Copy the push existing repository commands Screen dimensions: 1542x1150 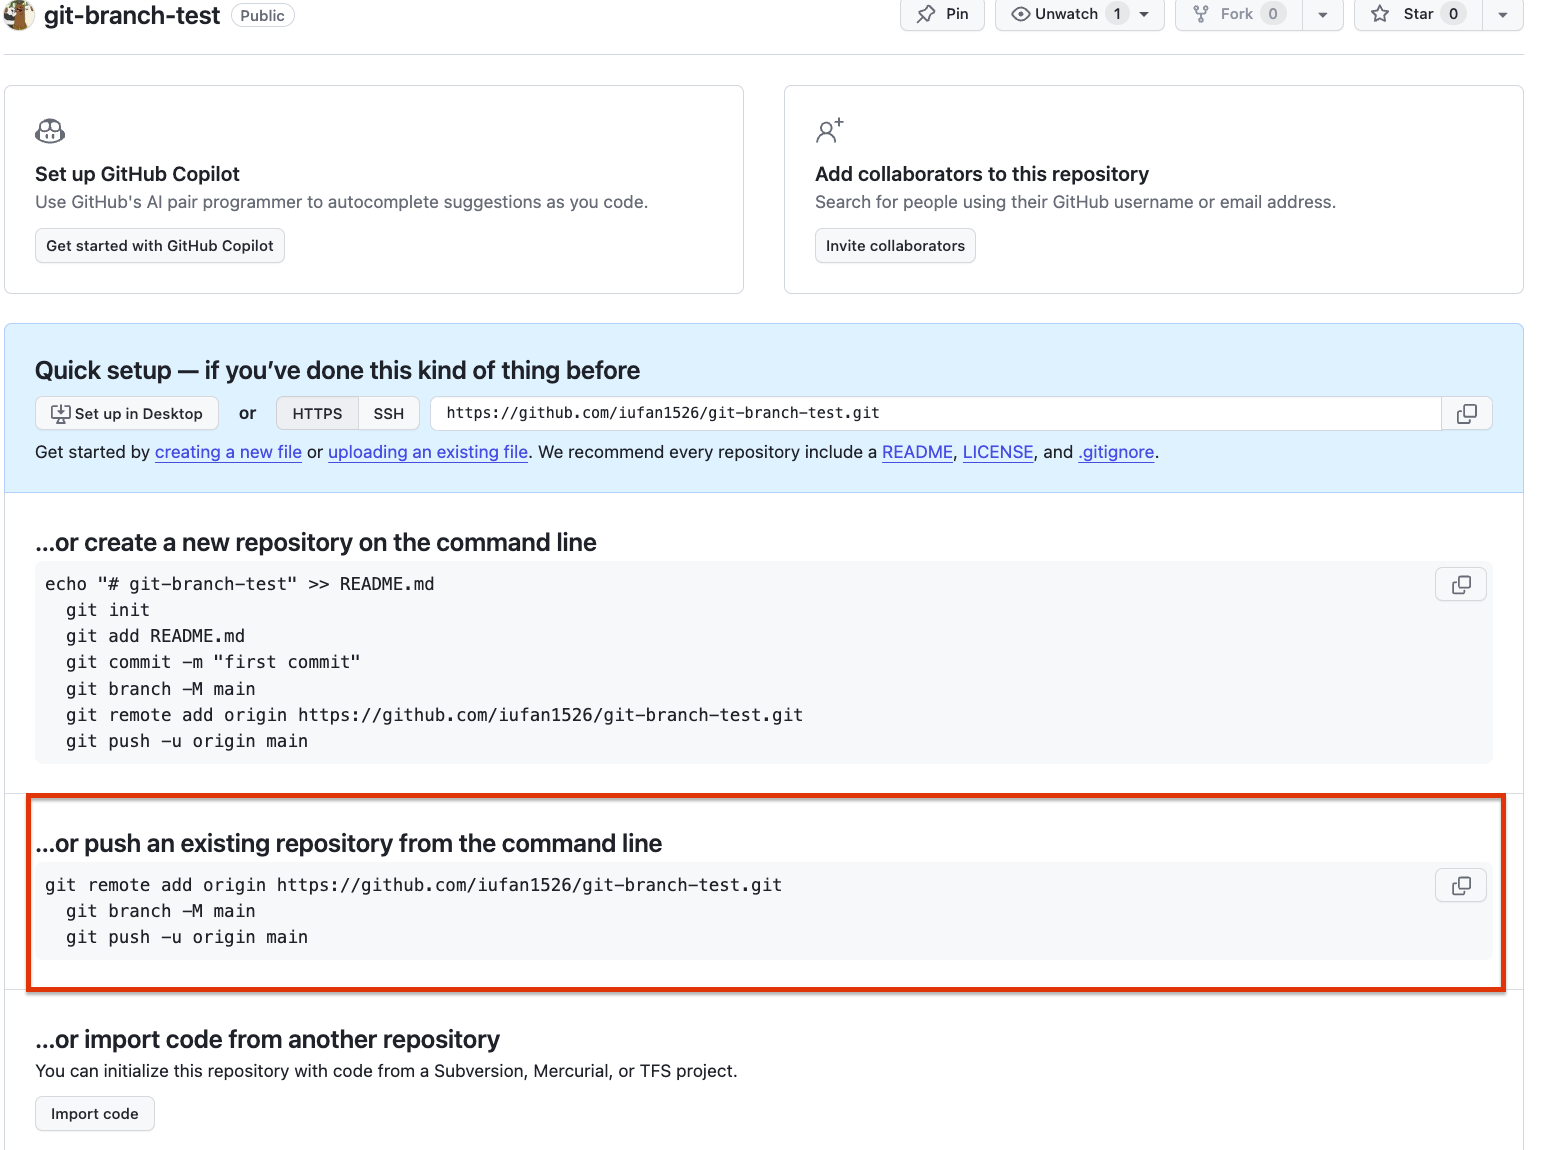click(x=1461, y=886)
